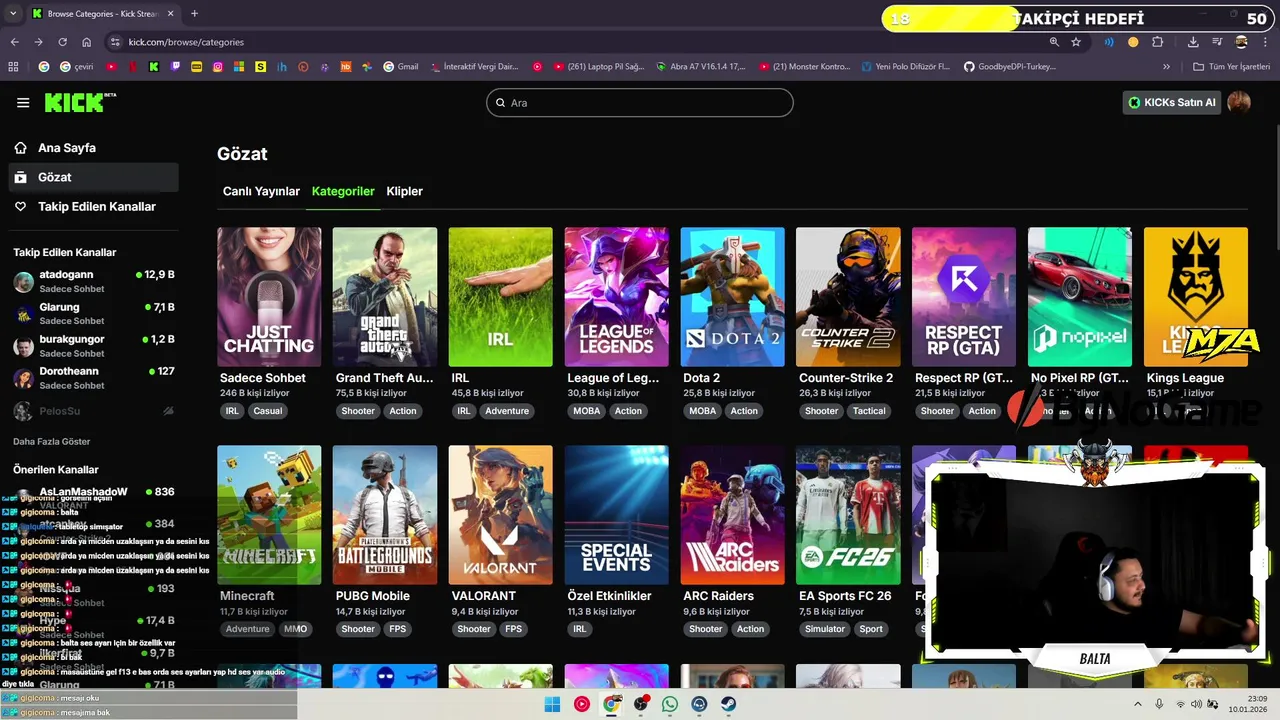
Task: Bookmark this page with the star icon
Action: (x=1076, y=42)
